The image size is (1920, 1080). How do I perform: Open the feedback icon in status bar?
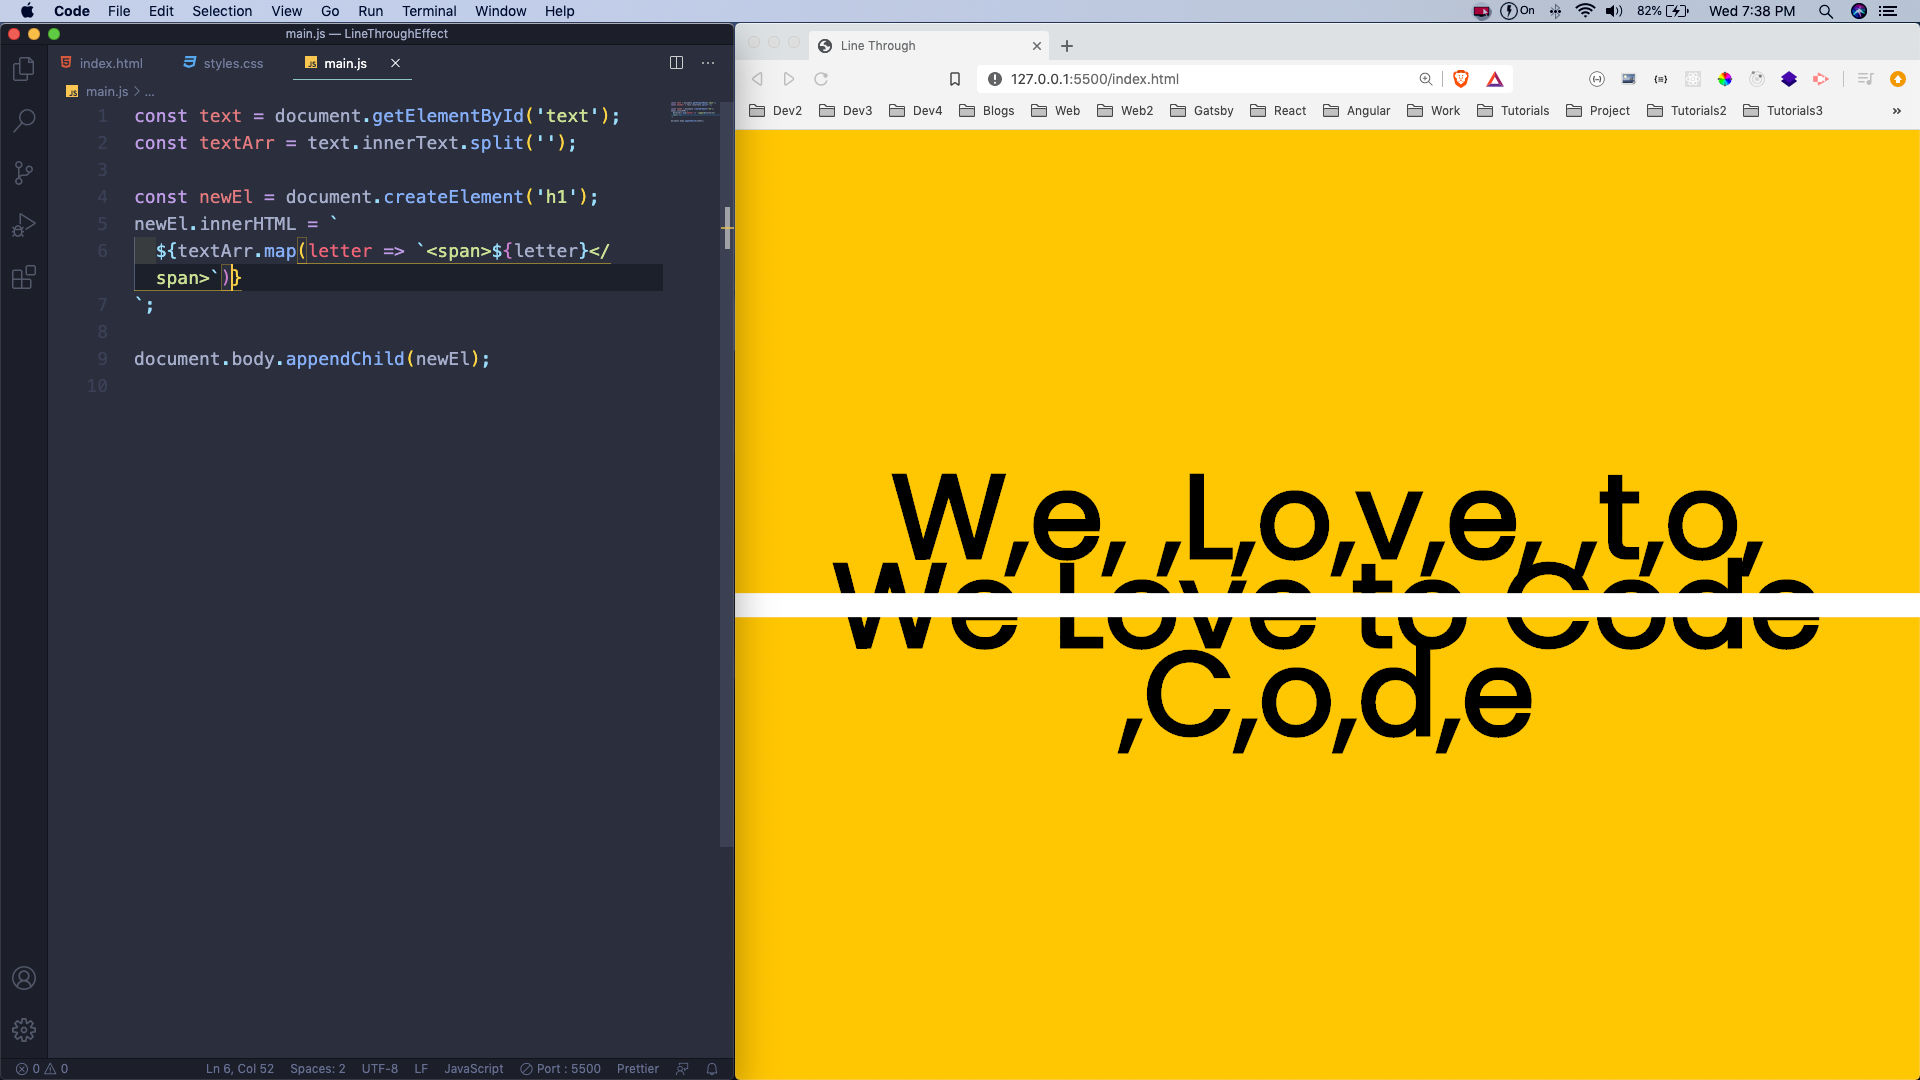pyautogui.click(x=682, y=1068)
